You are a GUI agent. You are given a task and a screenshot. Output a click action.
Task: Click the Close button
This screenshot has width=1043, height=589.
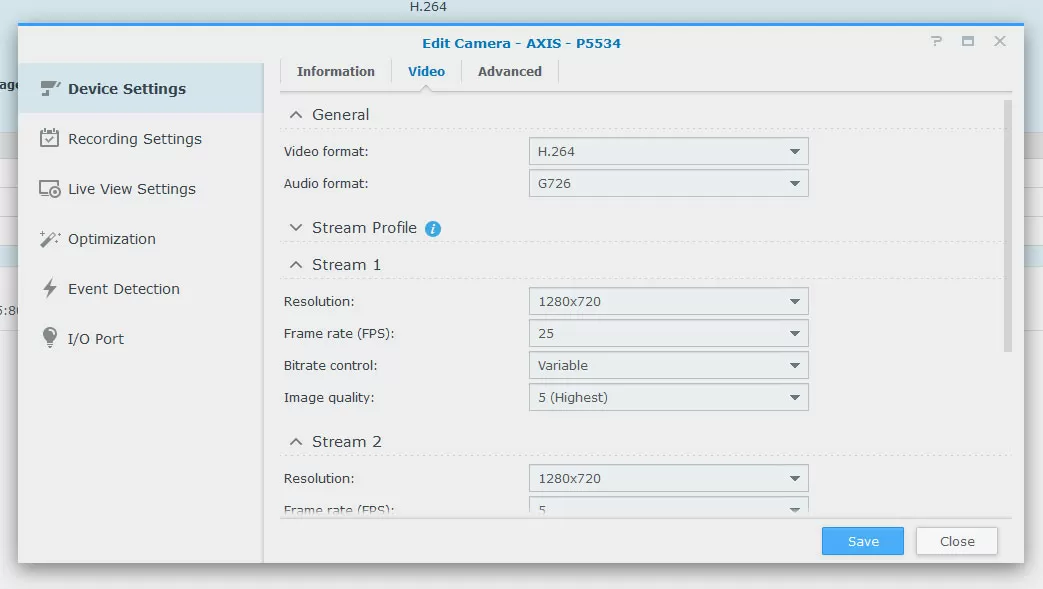click(957, 541)
